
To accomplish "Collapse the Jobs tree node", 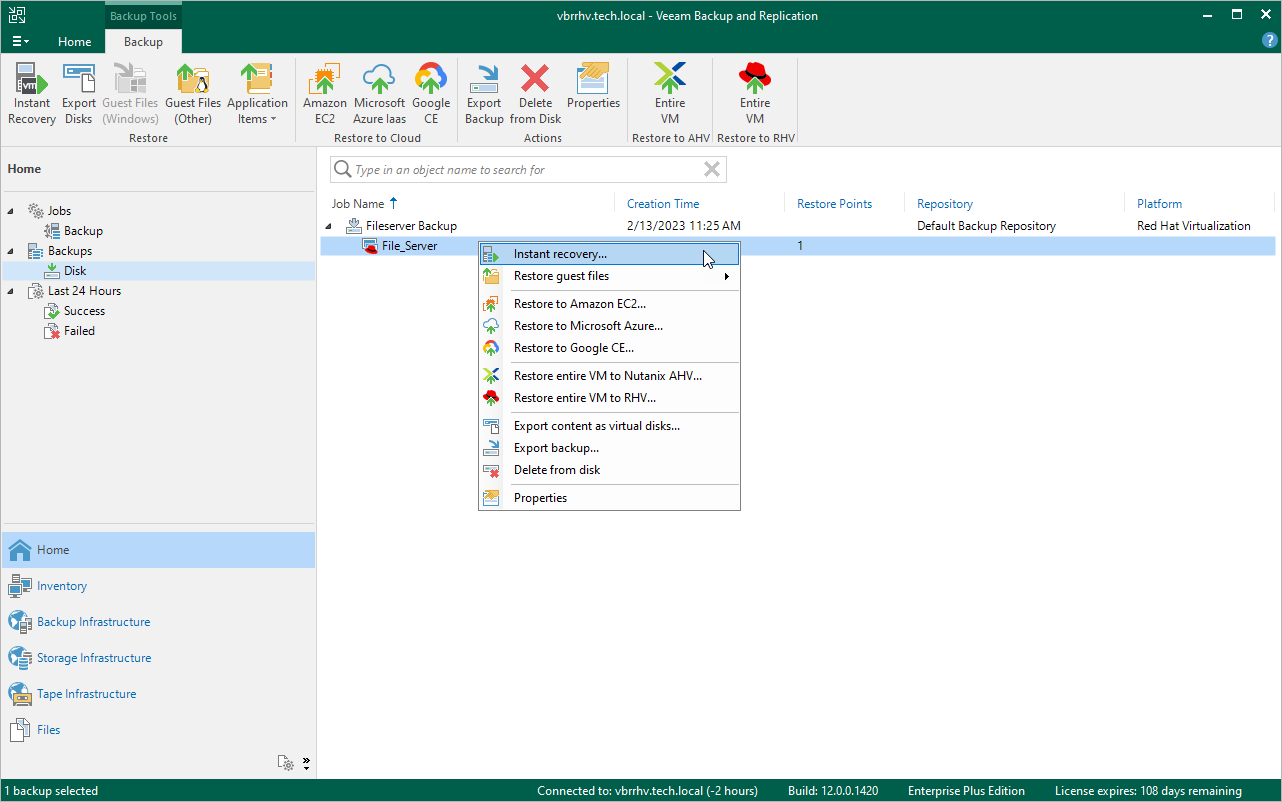I will (11, 211).
